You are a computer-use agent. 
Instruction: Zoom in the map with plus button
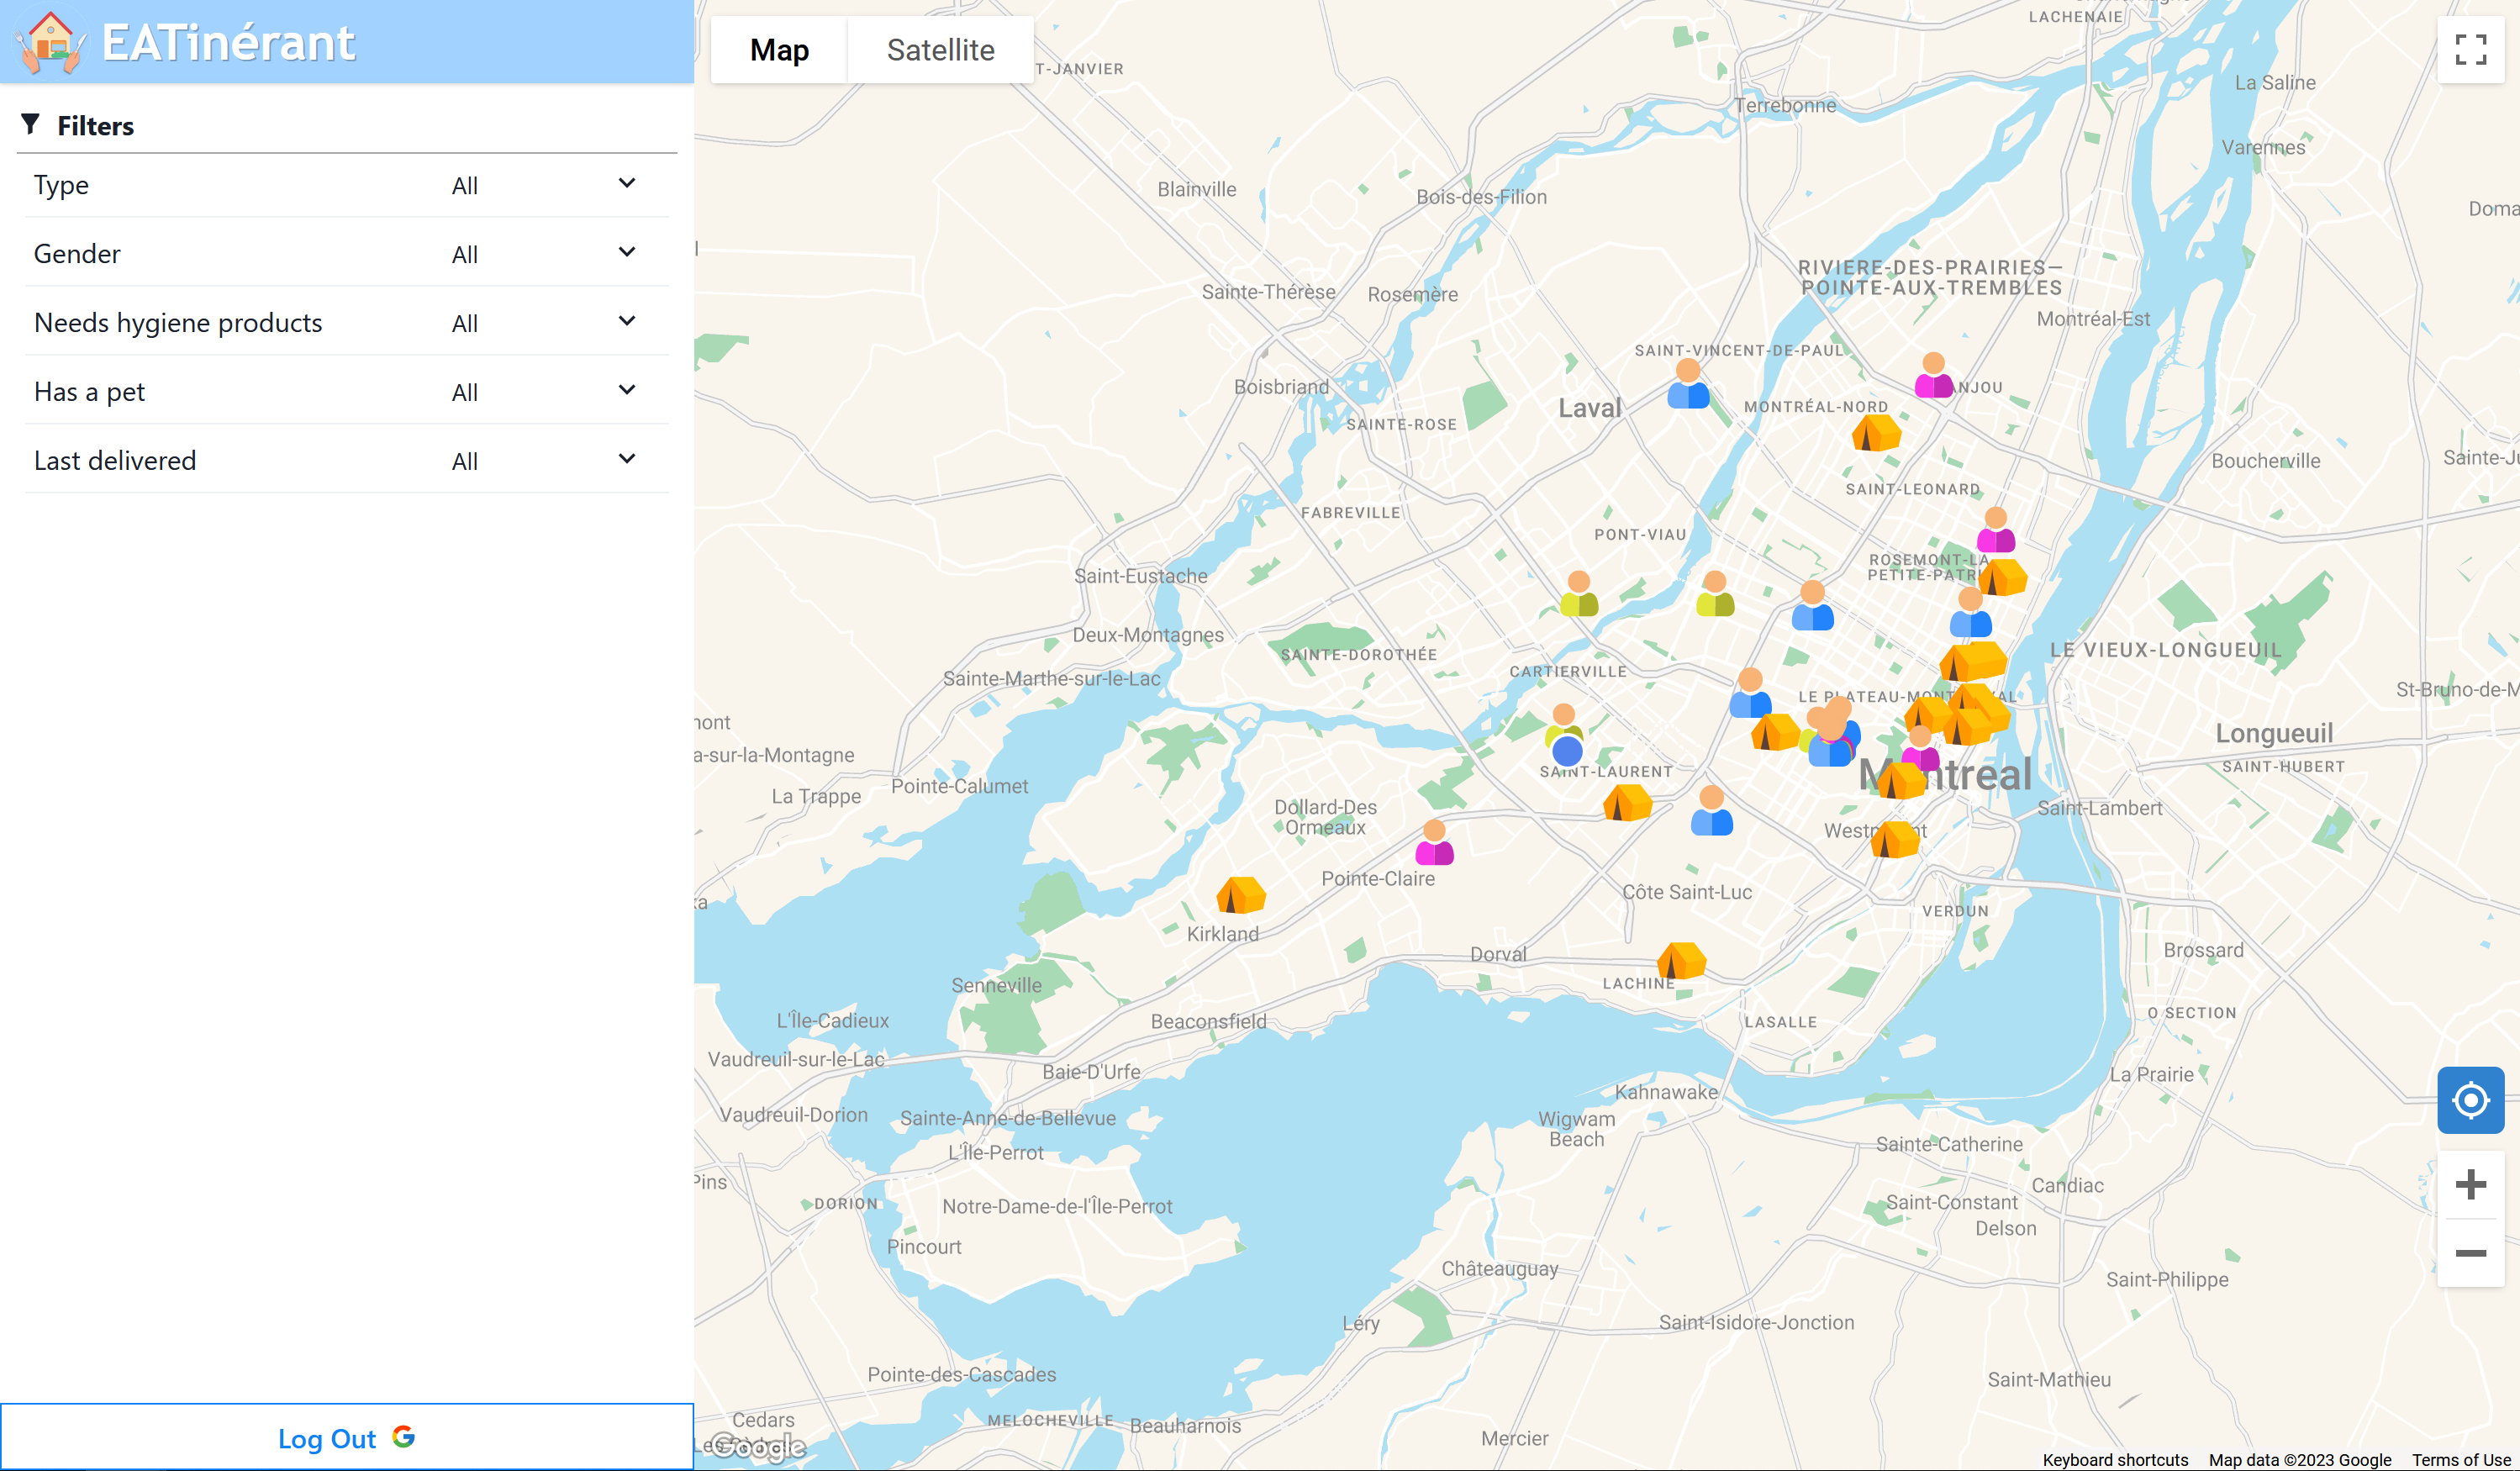pos(2470,1185)
